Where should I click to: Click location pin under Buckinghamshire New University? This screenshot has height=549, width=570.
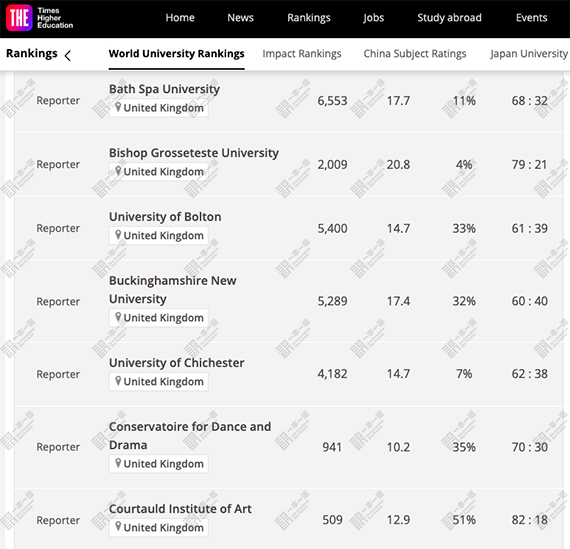pyautogui.click(x=118, y=317)
